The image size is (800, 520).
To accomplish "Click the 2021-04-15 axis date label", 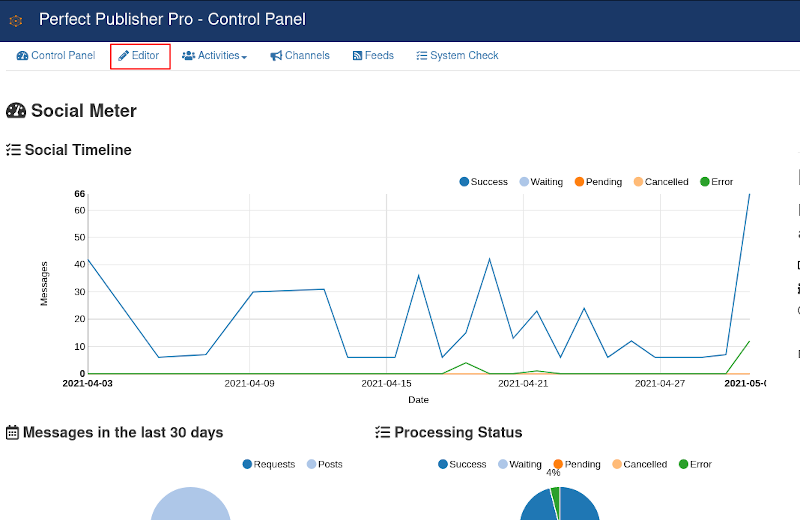I will pyautogui.click(x=386, y=383).
